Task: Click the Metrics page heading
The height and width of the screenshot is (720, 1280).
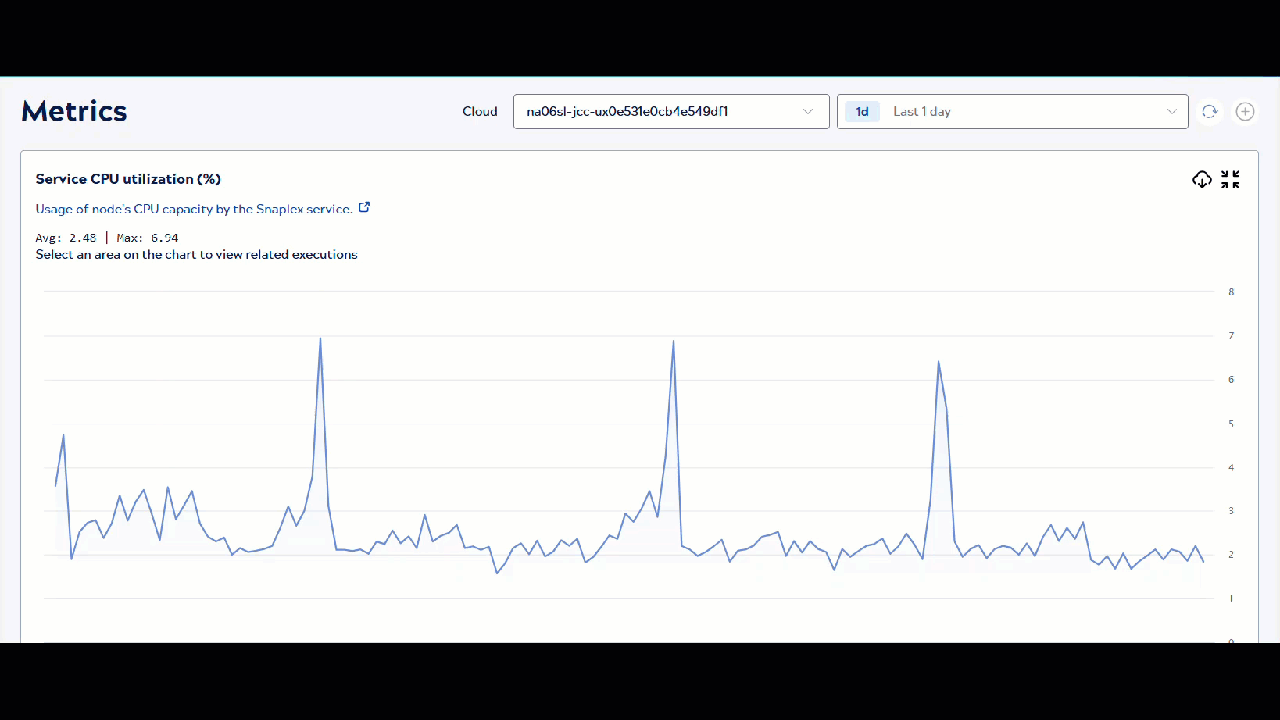Action: point(74,111)
